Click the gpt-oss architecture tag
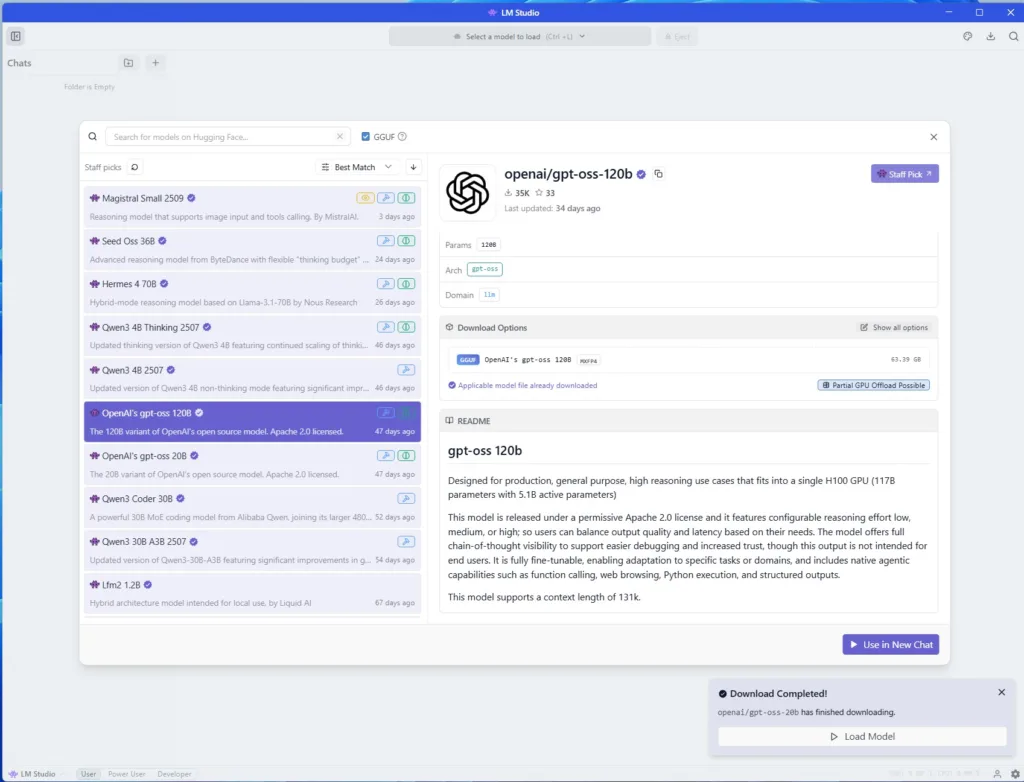1024x782 pixels. [485, 269]
